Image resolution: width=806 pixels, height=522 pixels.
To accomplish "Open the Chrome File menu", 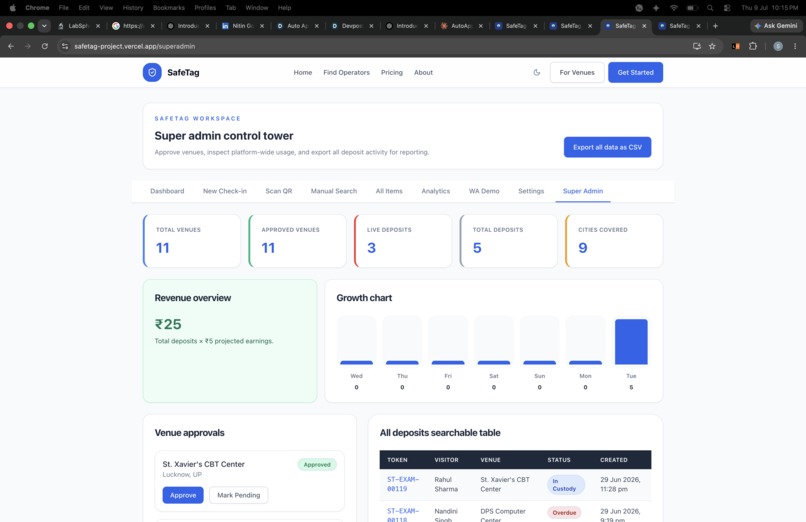I will tap(64, 8).
